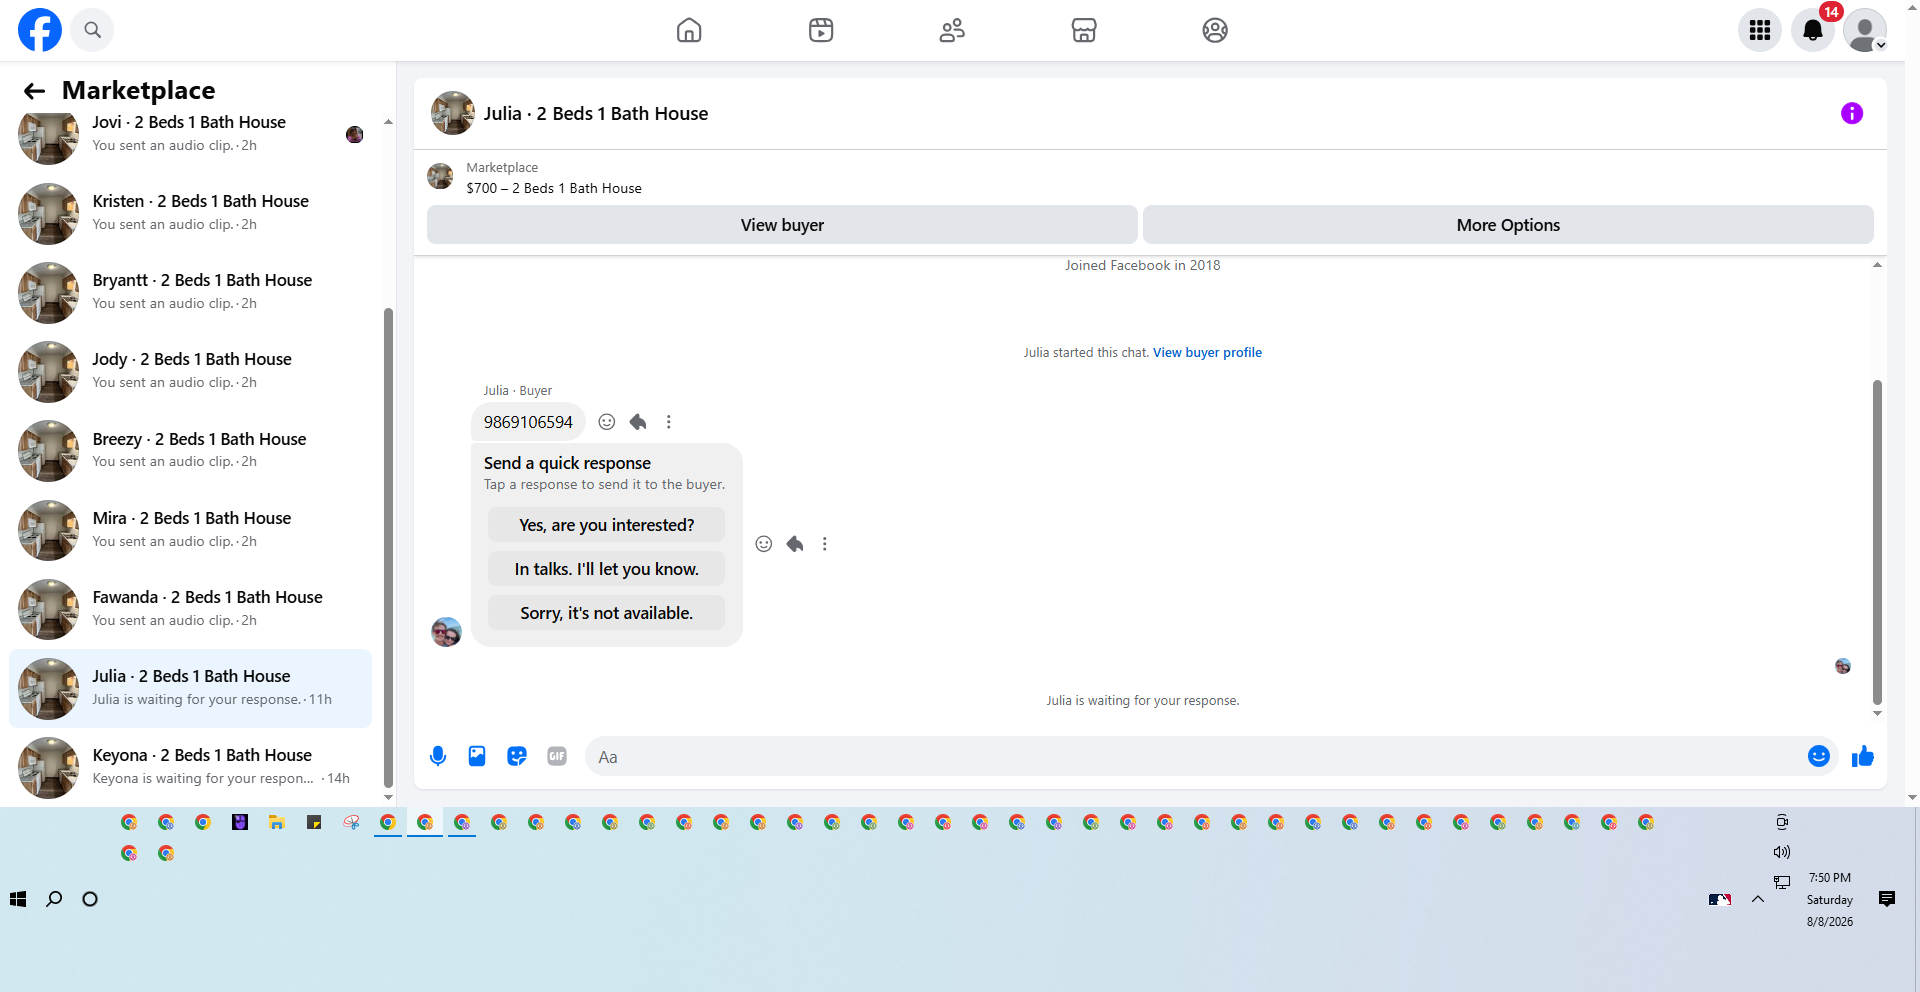Open the Meet Now camera tray icon
1920x992 pixels.
1782,822
